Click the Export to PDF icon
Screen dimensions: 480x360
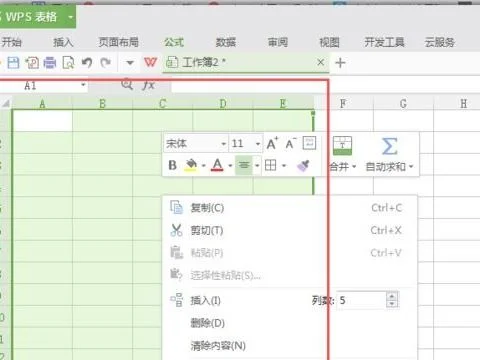(32, 63)
